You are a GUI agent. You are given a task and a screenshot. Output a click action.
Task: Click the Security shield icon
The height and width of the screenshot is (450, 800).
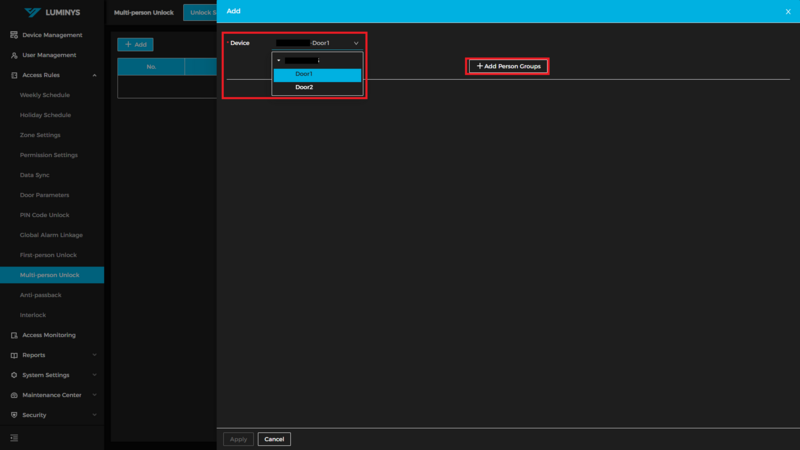14,415
